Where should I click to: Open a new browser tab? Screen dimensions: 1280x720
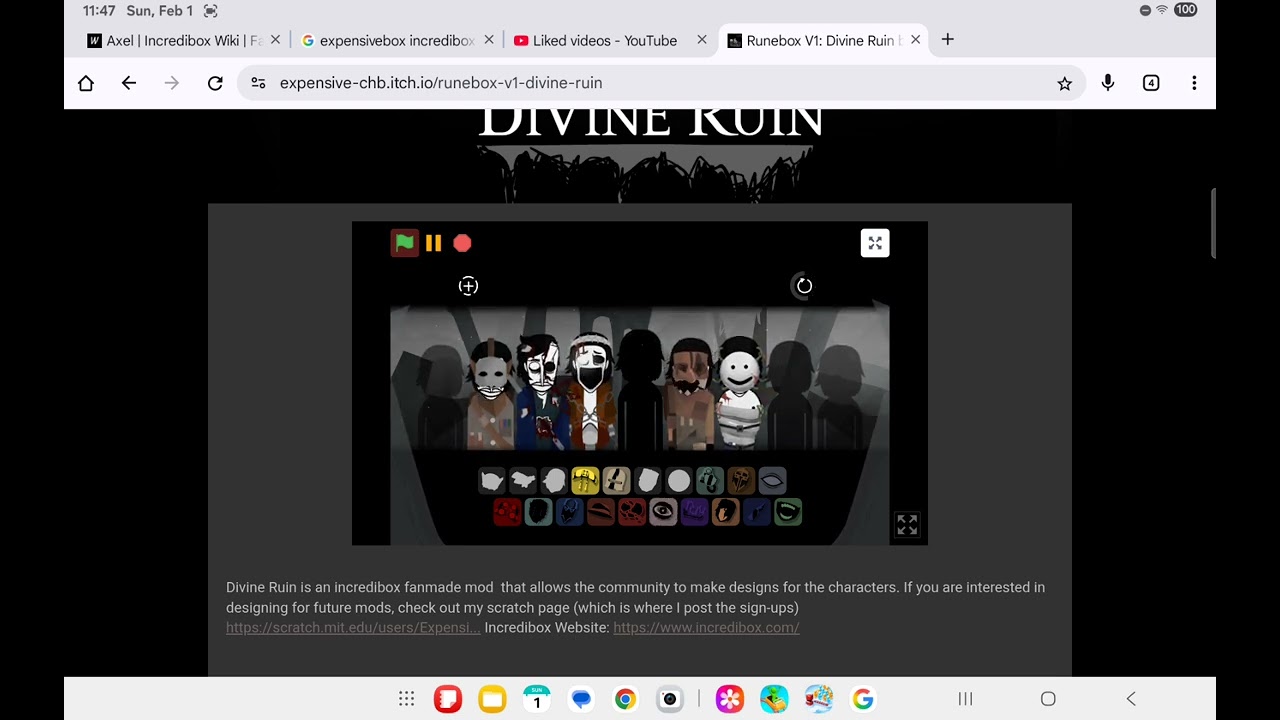tap(948, 40)
